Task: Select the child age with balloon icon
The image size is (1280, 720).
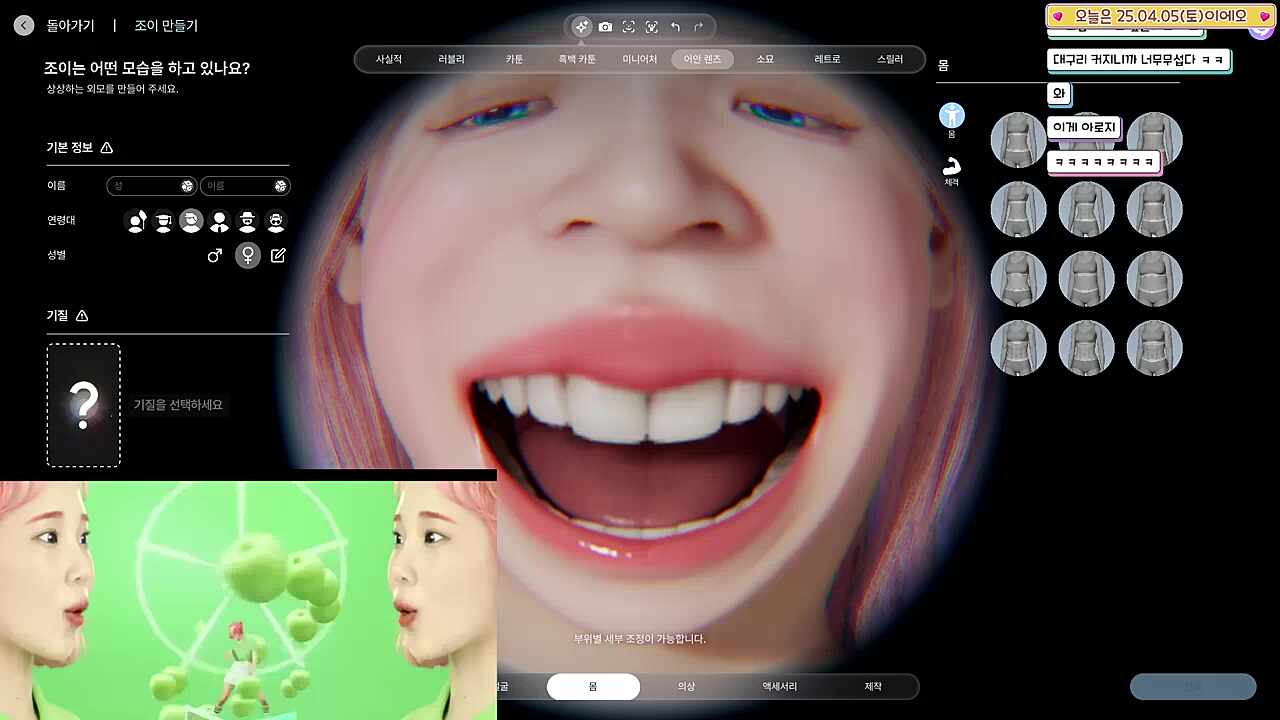Action: point(136,221)
